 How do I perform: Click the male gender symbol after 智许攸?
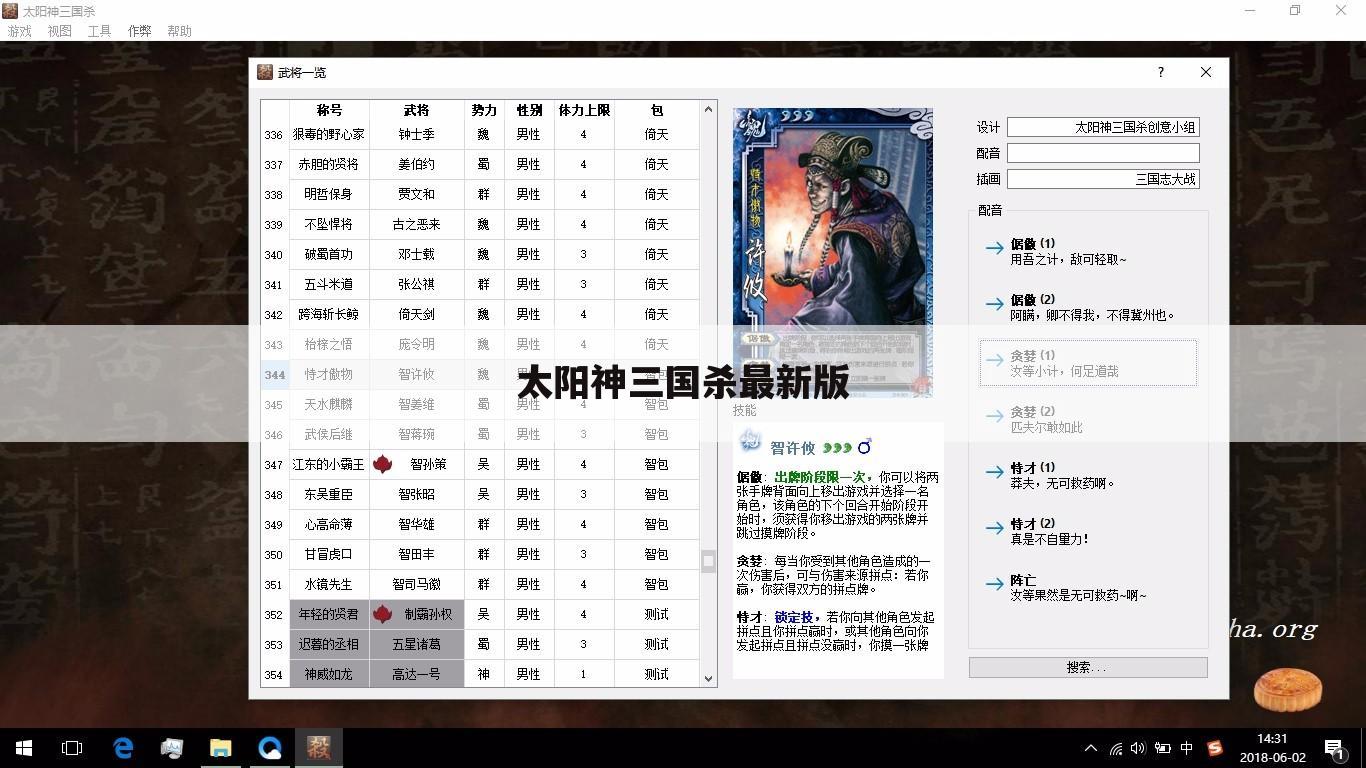(865, 447)
